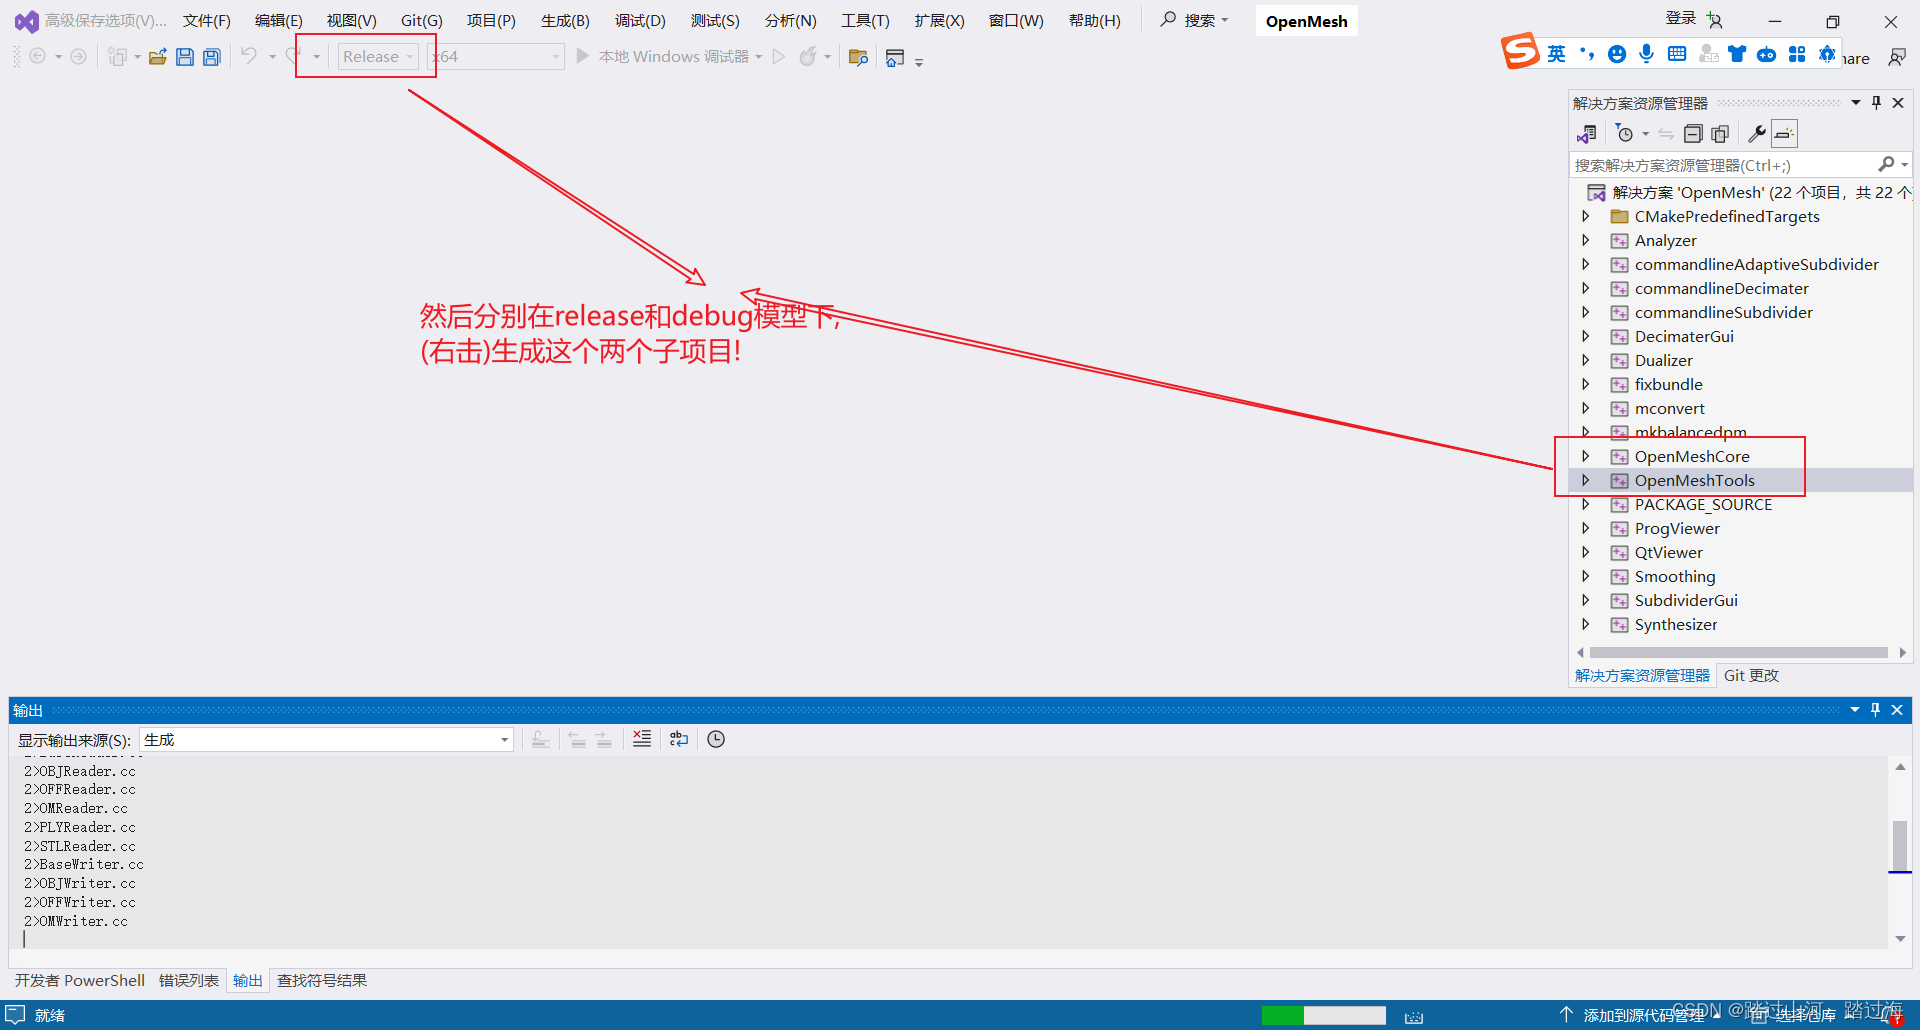Switch to the Git 更改 tab
The height and width of the screenshot is (1030, 1920).
[x=1751, y=675]
